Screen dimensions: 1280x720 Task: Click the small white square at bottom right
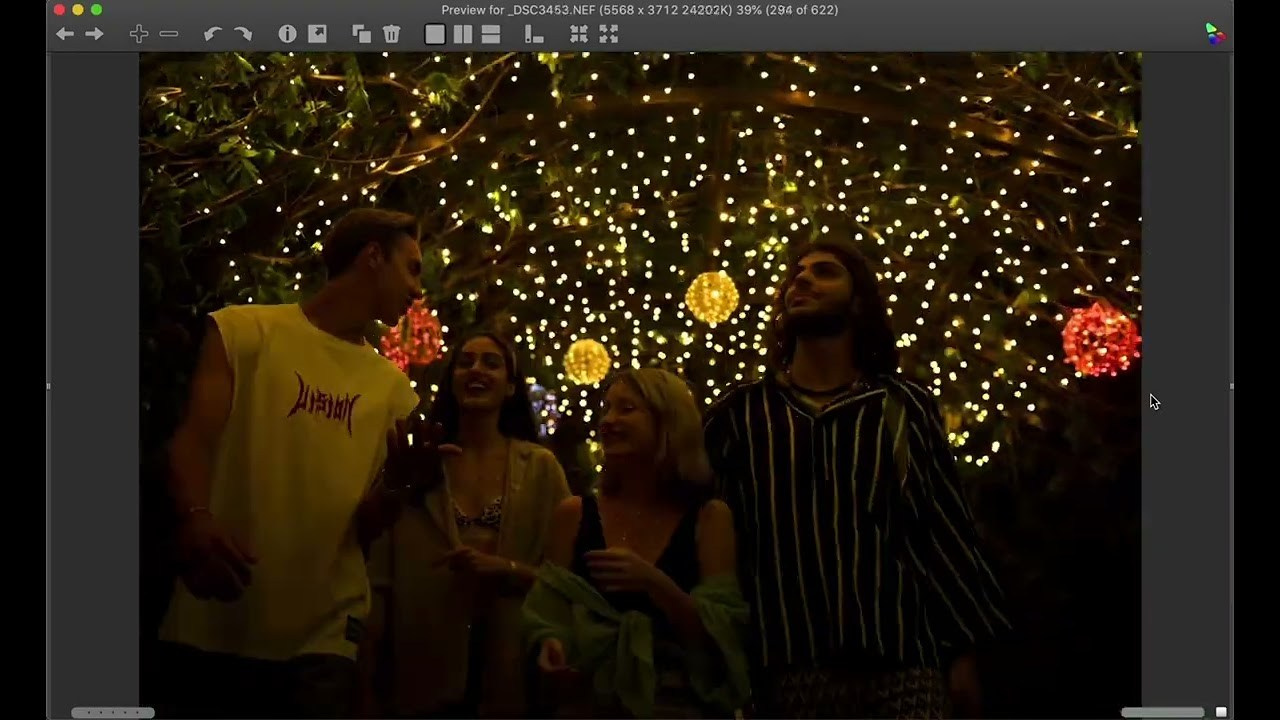[x=1221, y=712]
